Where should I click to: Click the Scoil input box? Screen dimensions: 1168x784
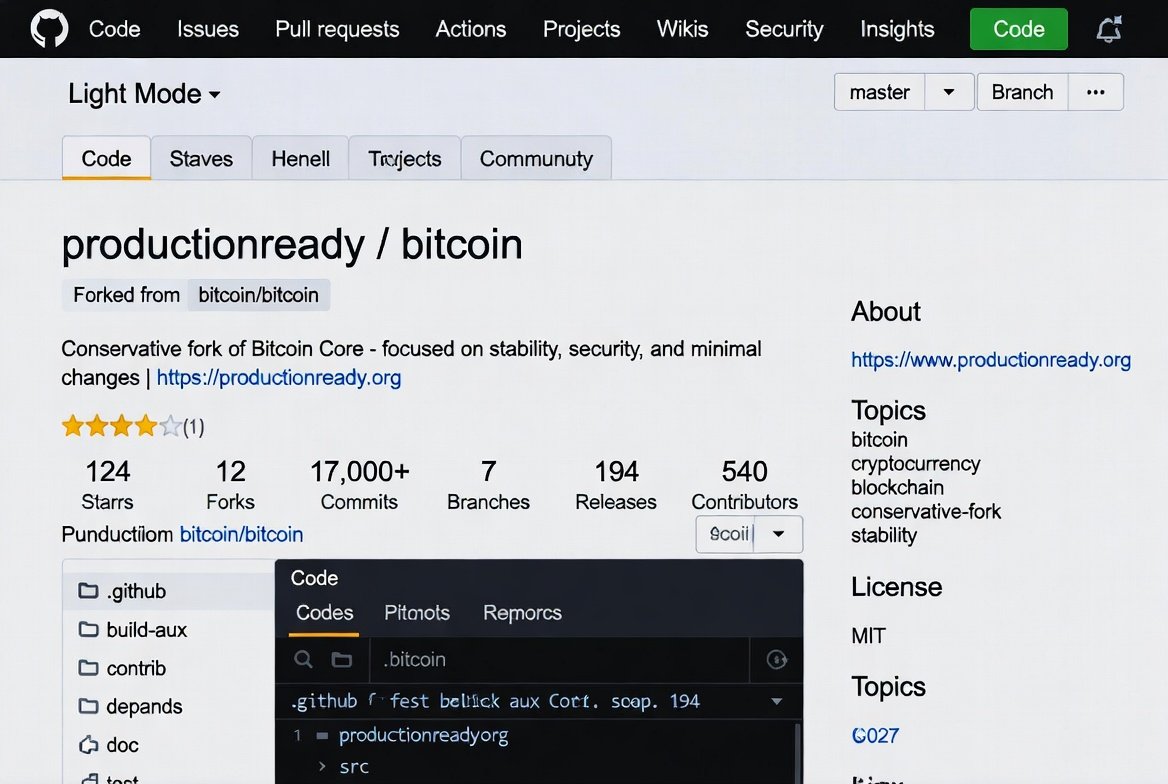pyautogui.click(x=726, y=534)
